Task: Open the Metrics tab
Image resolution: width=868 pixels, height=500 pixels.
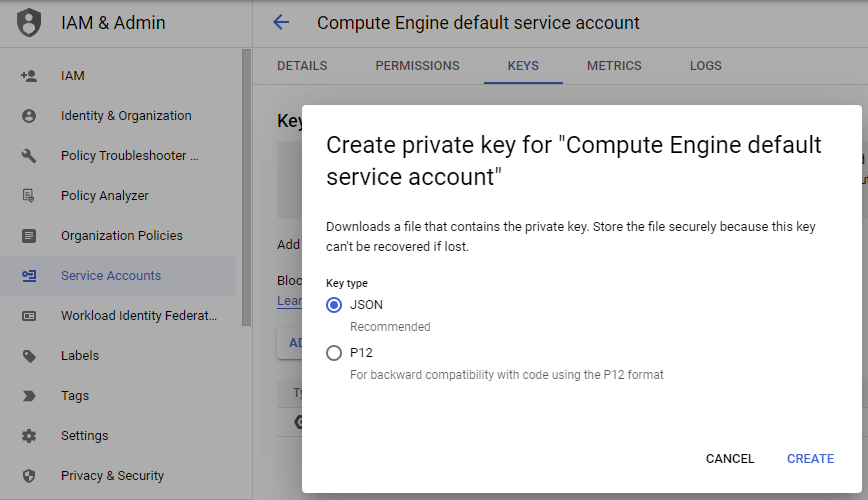Action: tap(614, 66)
